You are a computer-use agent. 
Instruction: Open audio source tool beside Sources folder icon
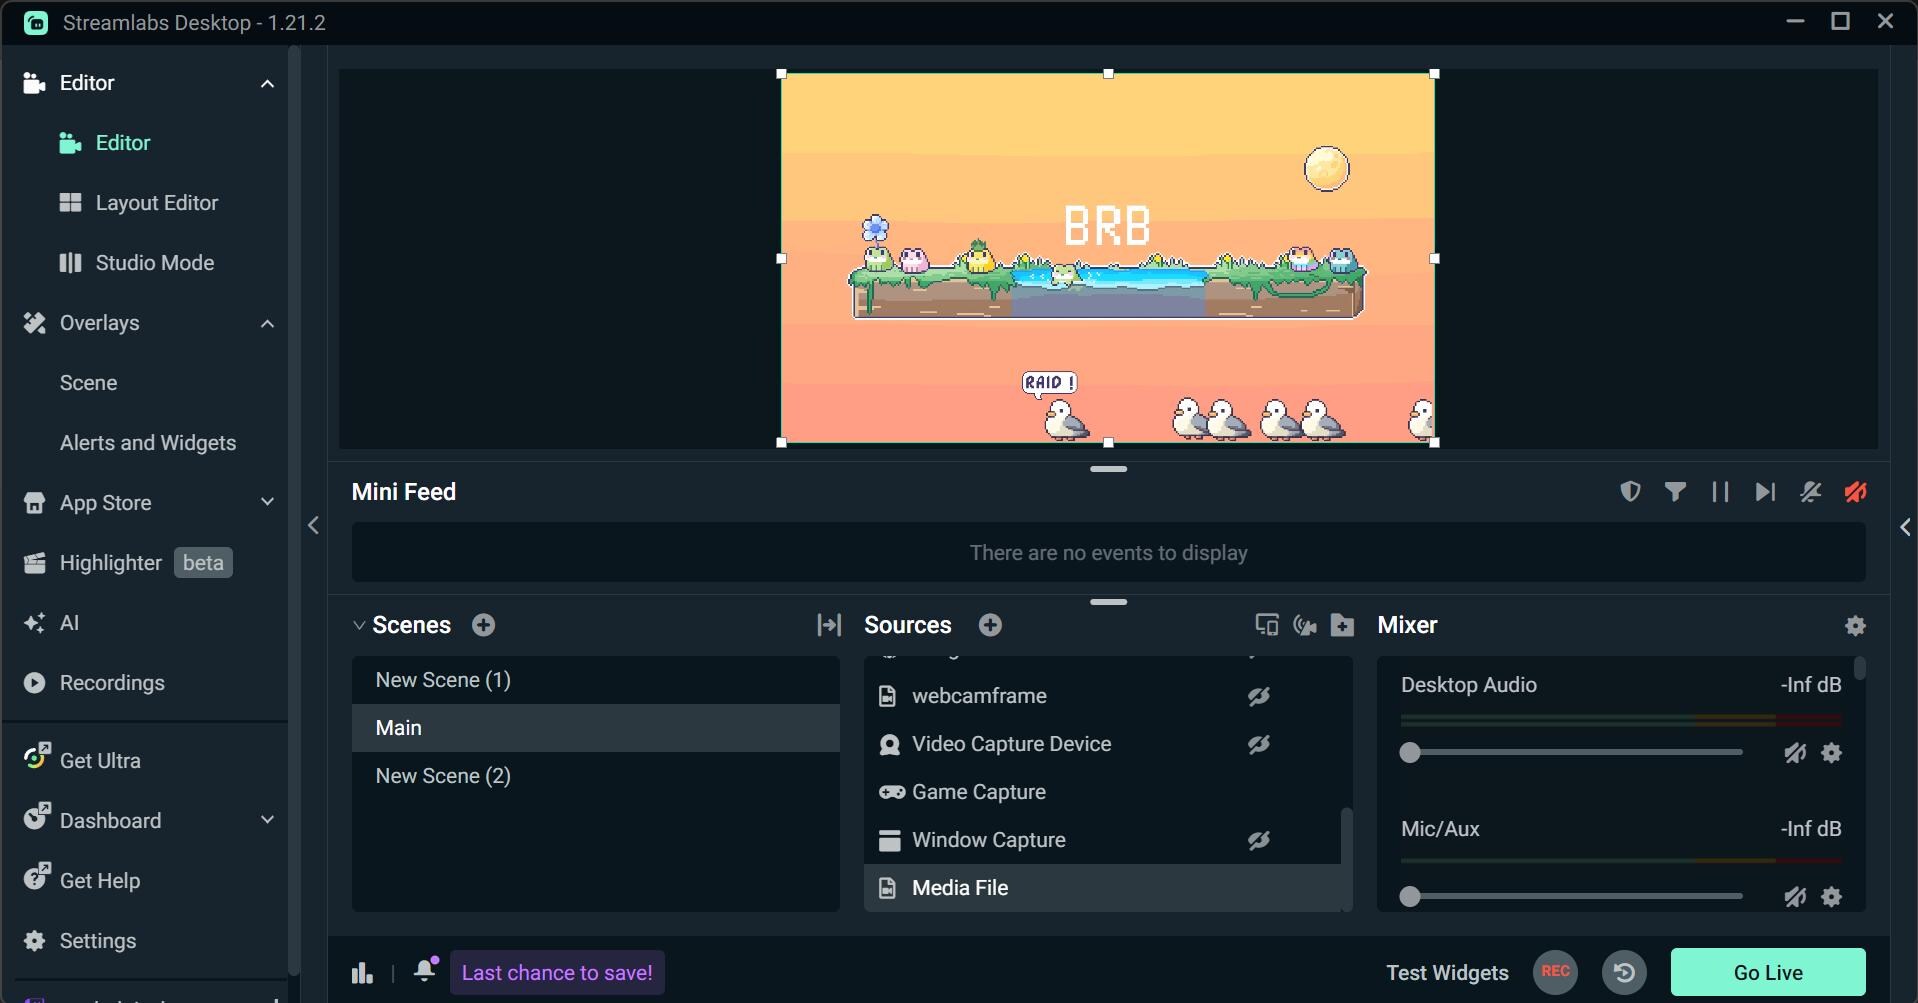pyautogui.click(x=1304, y=625)
